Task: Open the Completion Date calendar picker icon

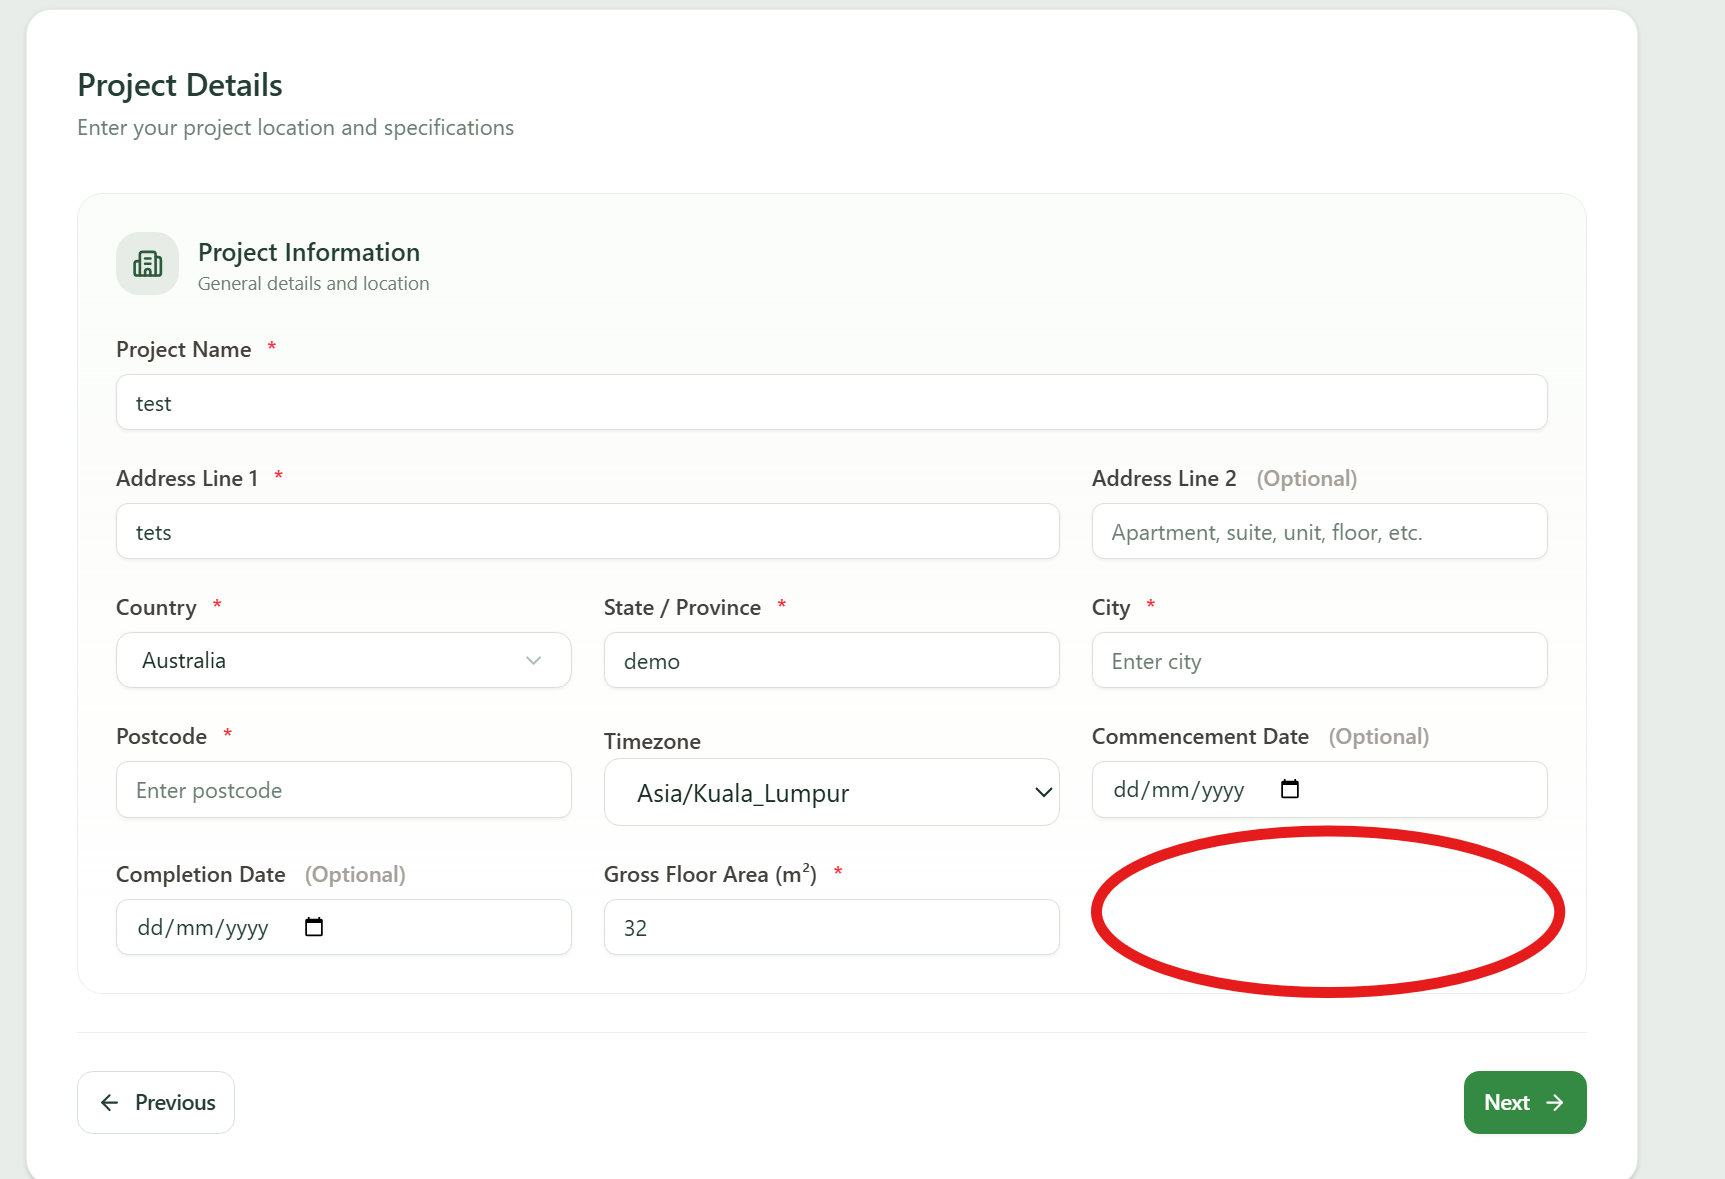Action: (314, 927)
